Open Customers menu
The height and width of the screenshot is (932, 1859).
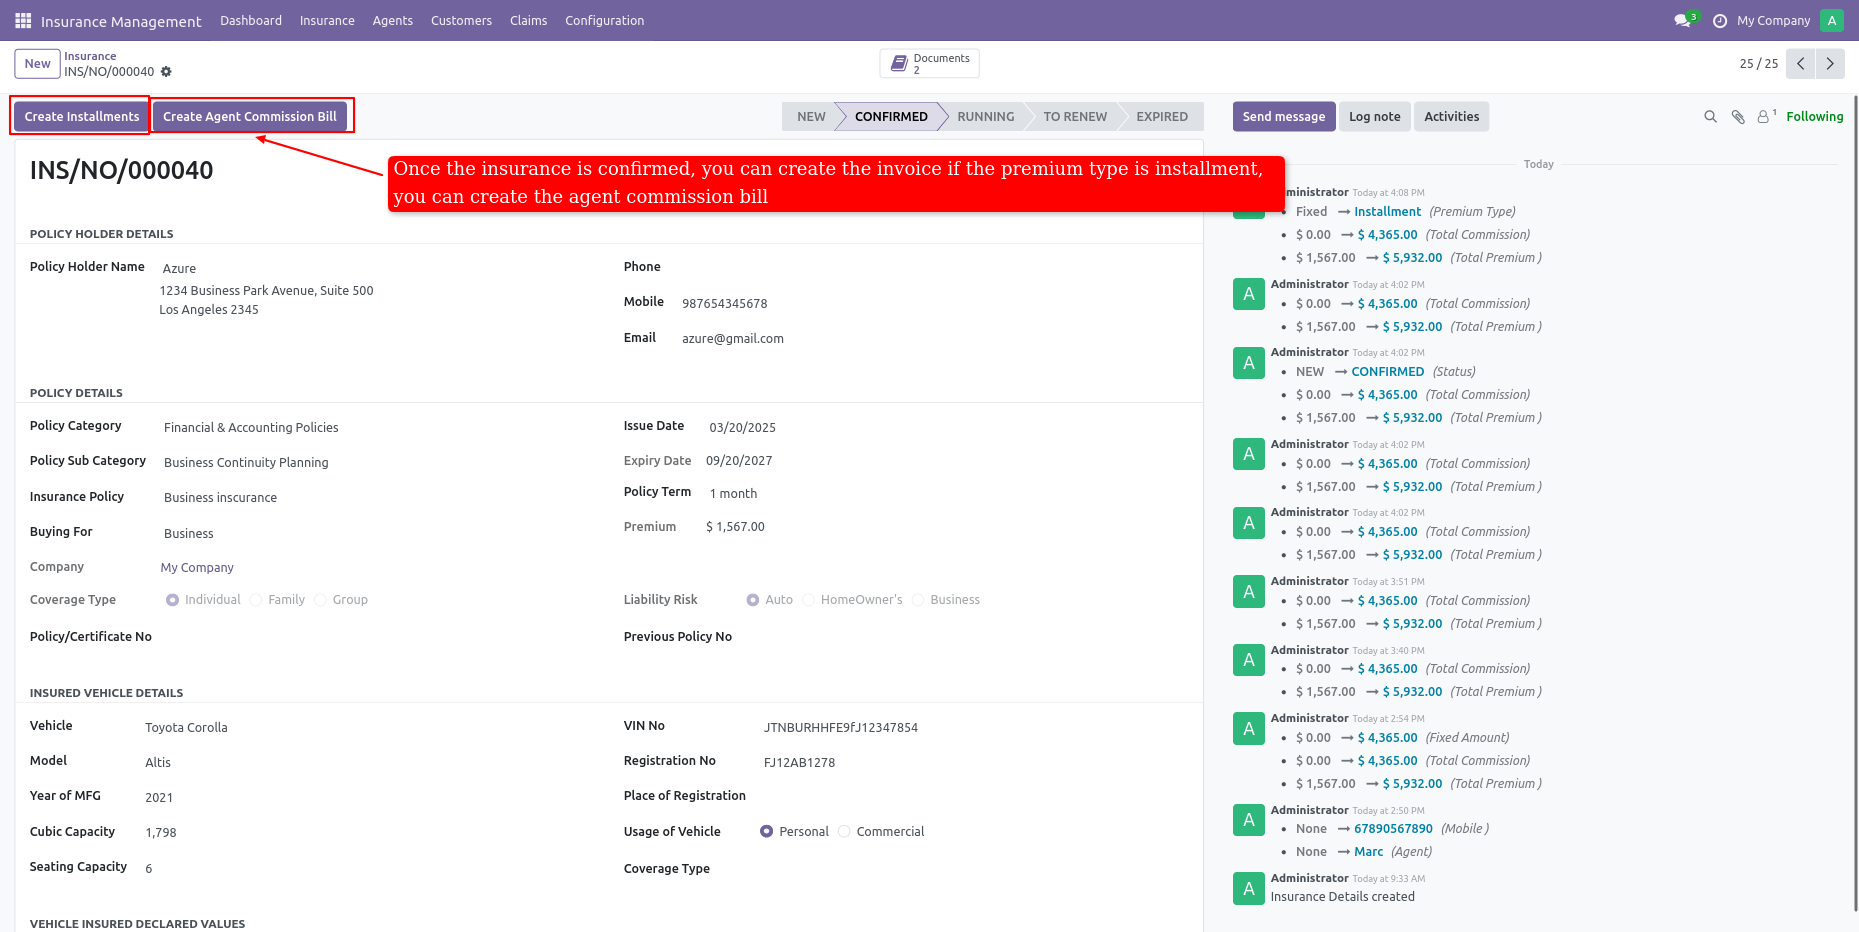click(461, 20)
